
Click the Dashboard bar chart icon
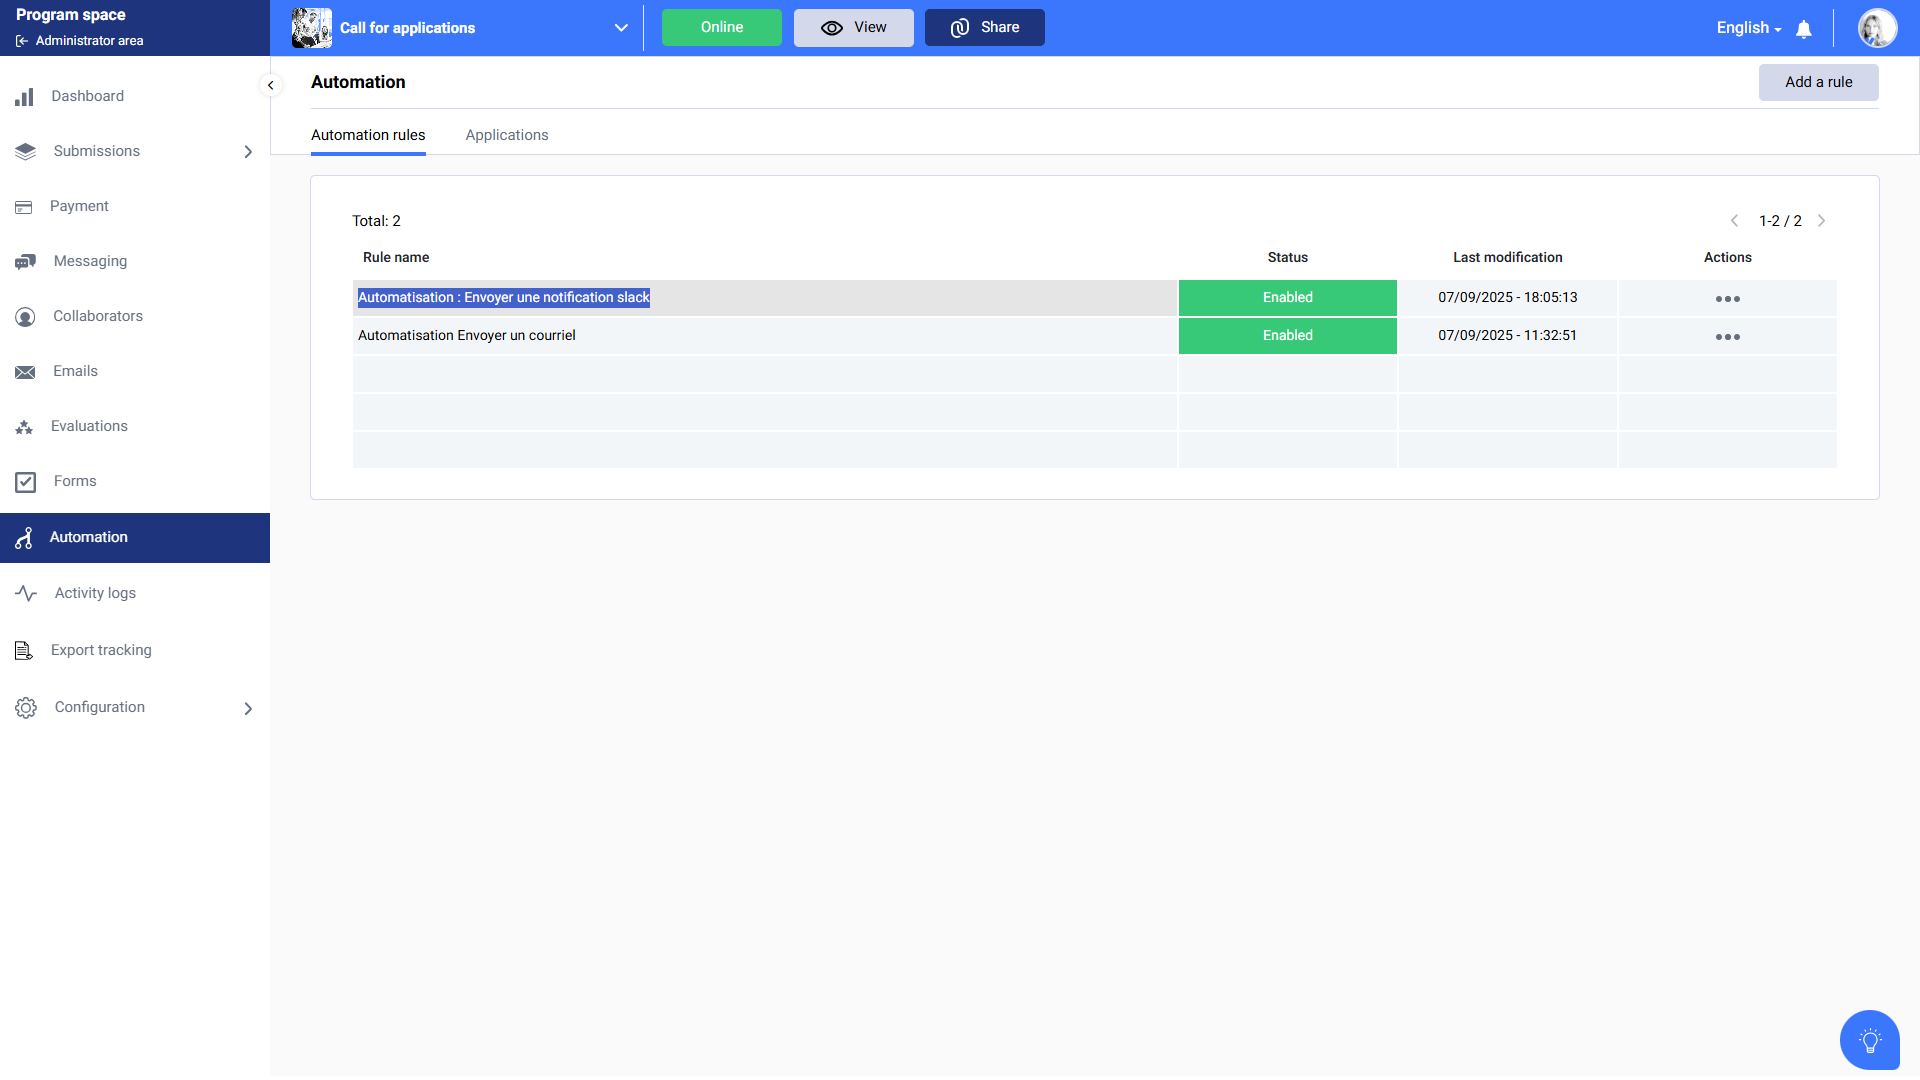(x=24, y=97)
